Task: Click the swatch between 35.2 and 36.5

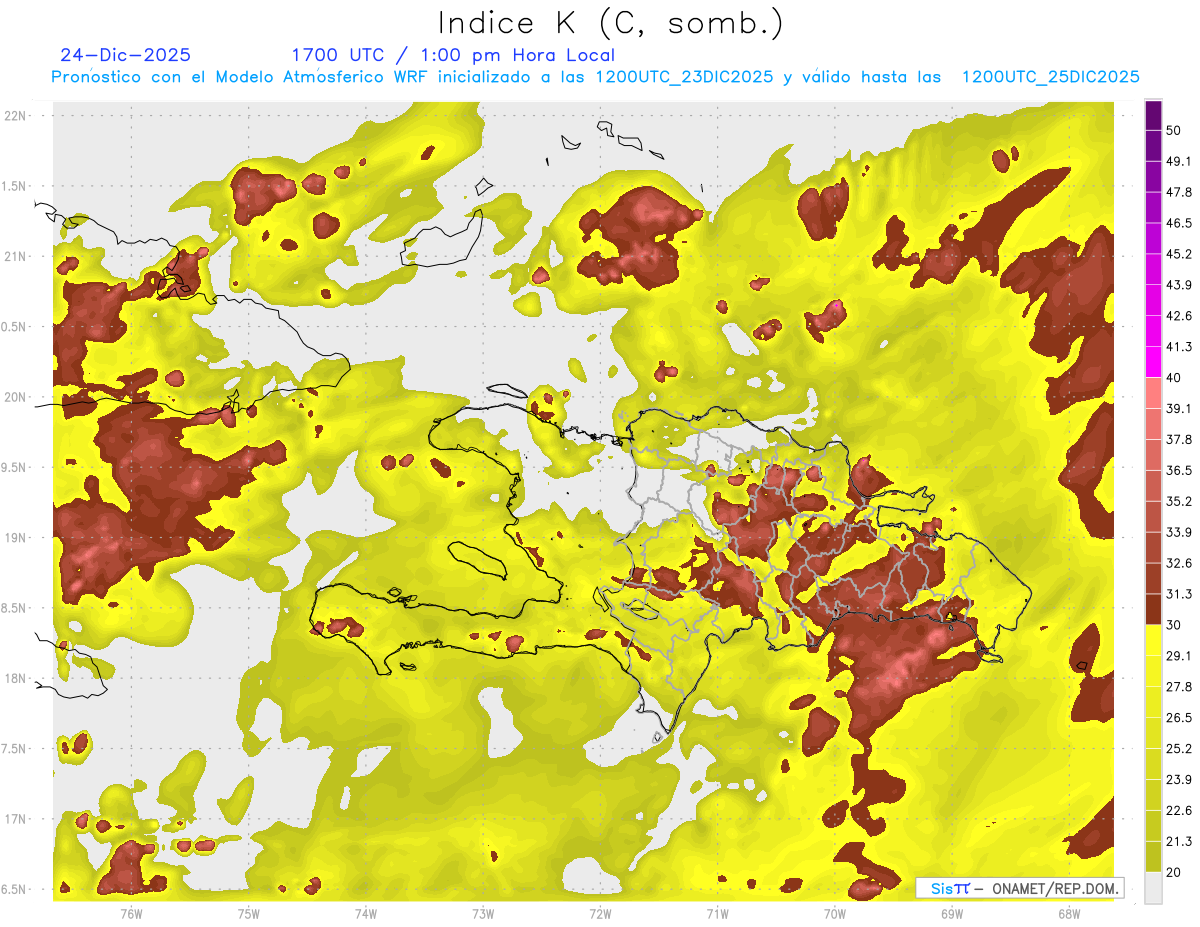Action: (1153, 486)
